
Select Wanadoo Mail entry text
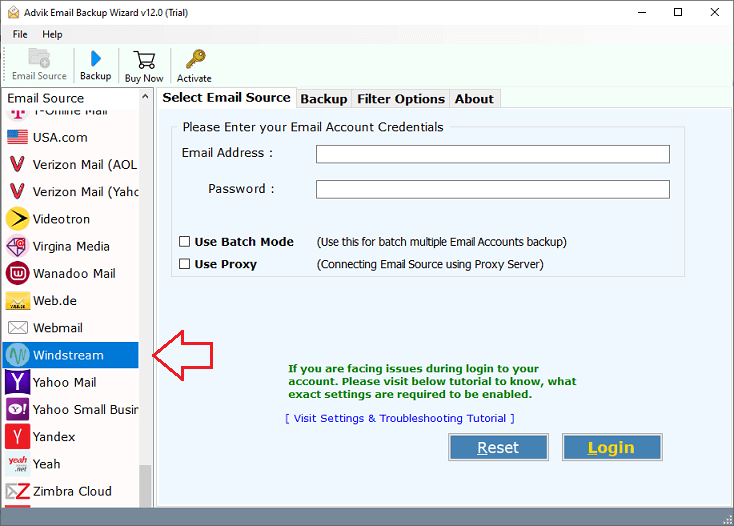coord(74,273)
